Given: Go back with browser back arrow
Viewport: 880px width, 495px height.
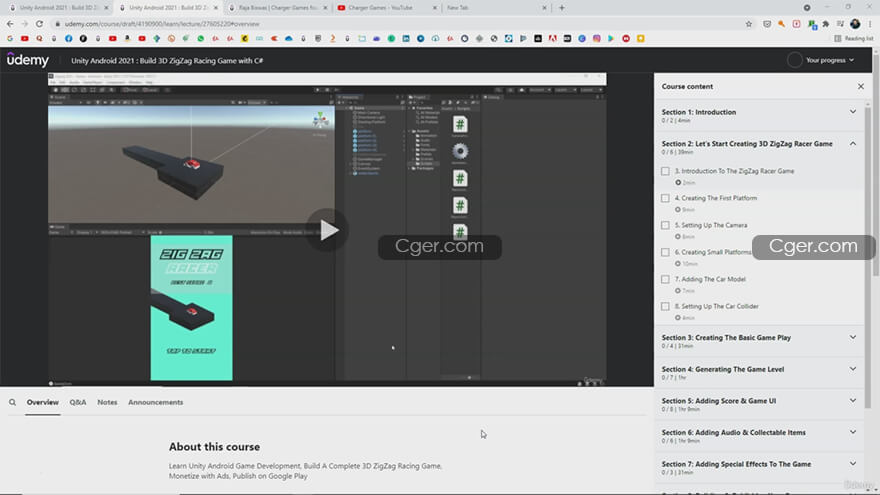Looking at the screenshot, I should pos(10,24).
